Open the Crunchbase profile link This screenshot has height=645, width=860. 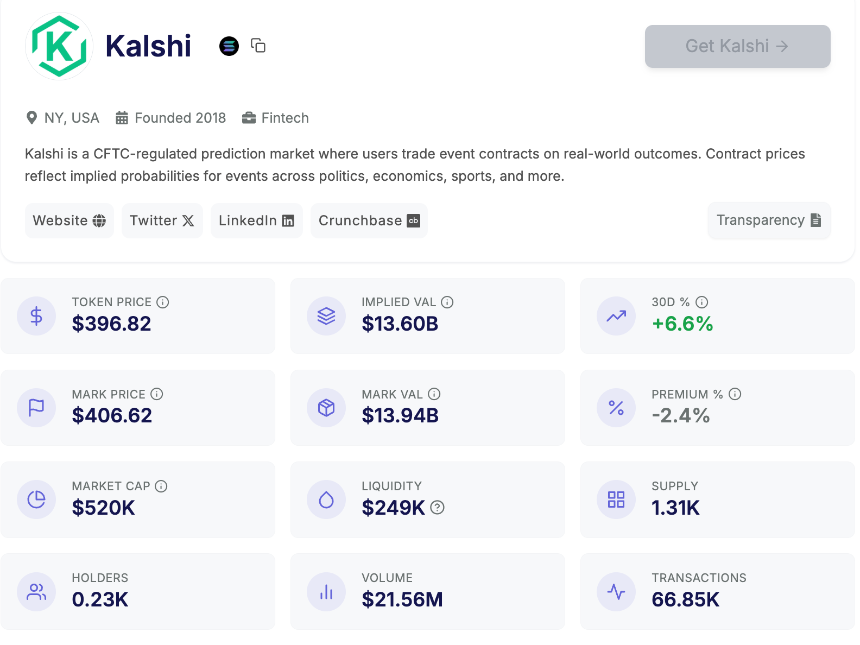(x=368, y=221)
